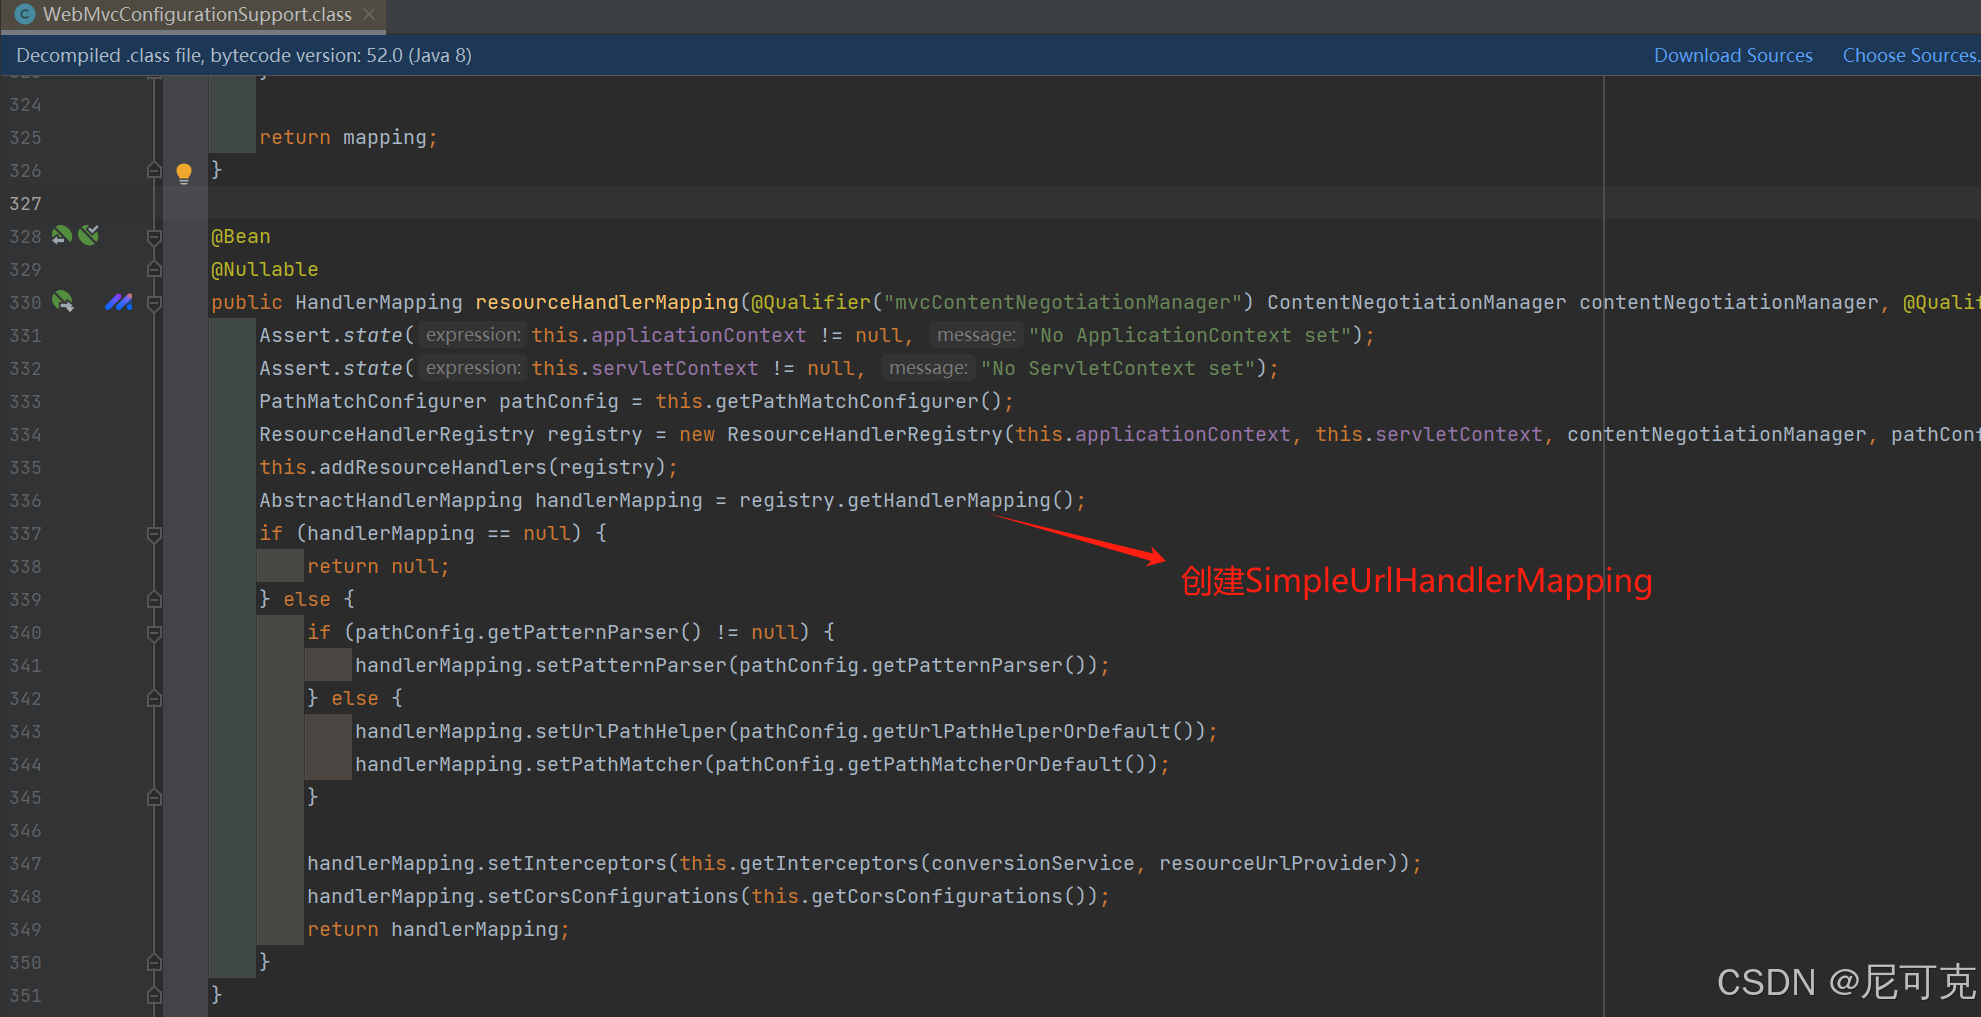Screen dimensions: 1981x1017
Task: Click getPathMatchConfigurer call on line 333
Action: pos(846,401)
